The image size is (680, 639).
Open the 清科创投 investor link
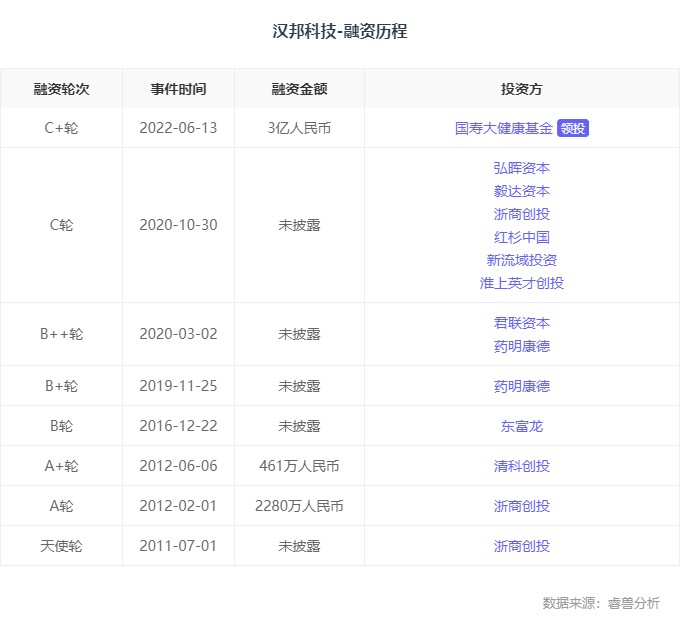521,466
